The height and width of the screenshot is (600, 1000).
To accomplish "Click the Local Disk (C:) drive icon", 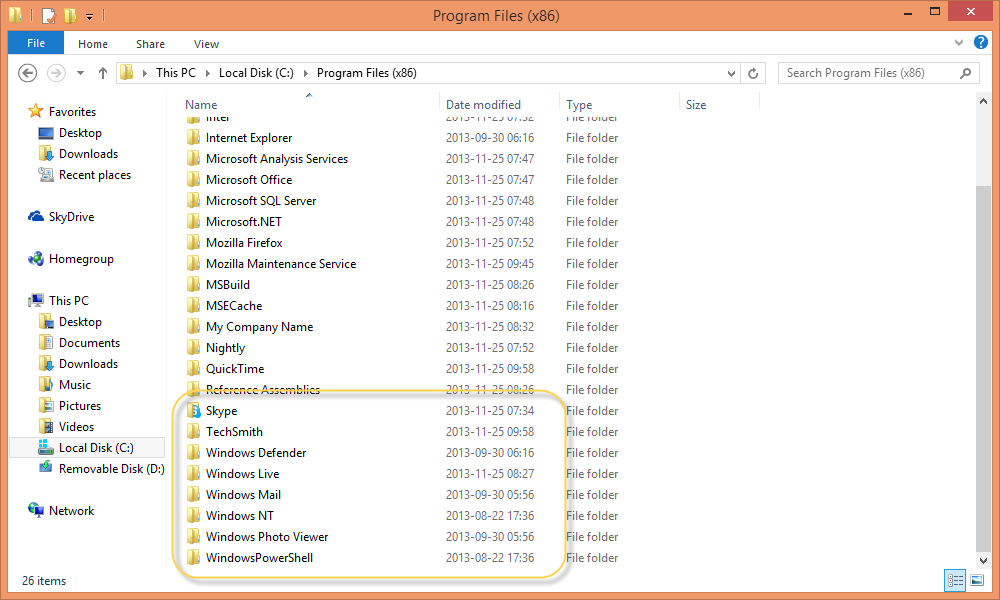I will pyautogui.click(x=46, y=447).
